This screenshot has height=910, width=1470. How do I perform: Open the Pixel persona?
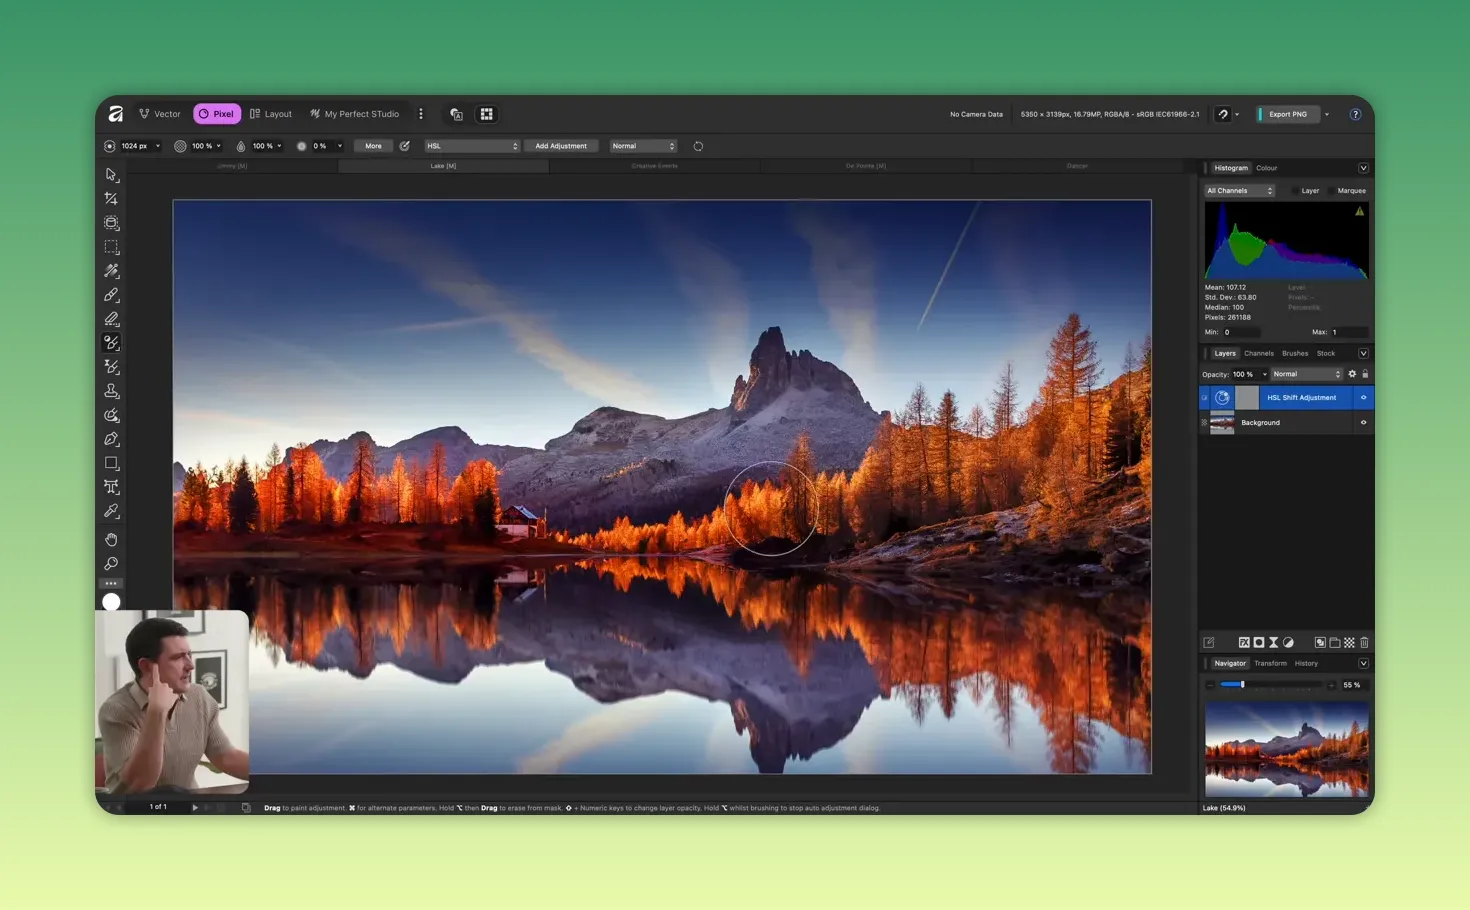click(x=216, y=113)
